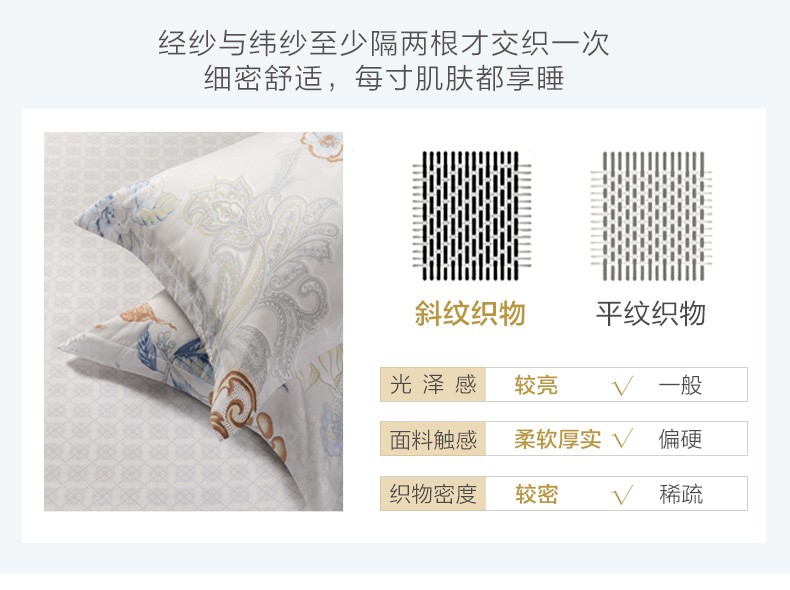790x590 pixels.
Task: Click the 织物密度 row header
Action: [433, 493]
